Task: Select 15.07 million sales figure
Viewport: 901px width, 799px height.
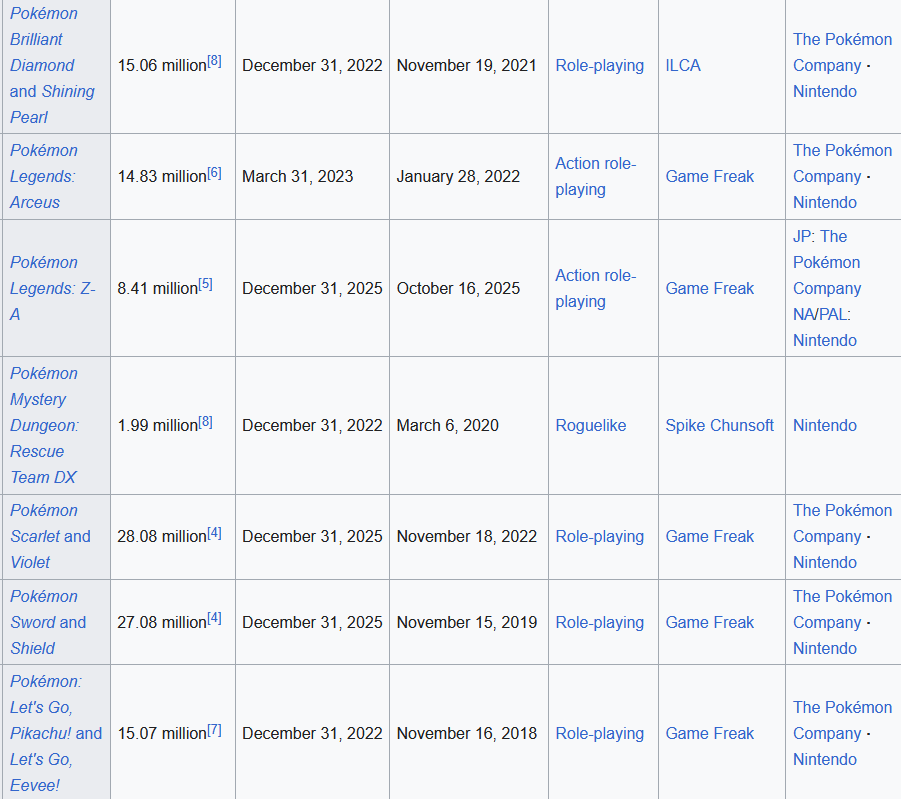Action: point(162,733)
